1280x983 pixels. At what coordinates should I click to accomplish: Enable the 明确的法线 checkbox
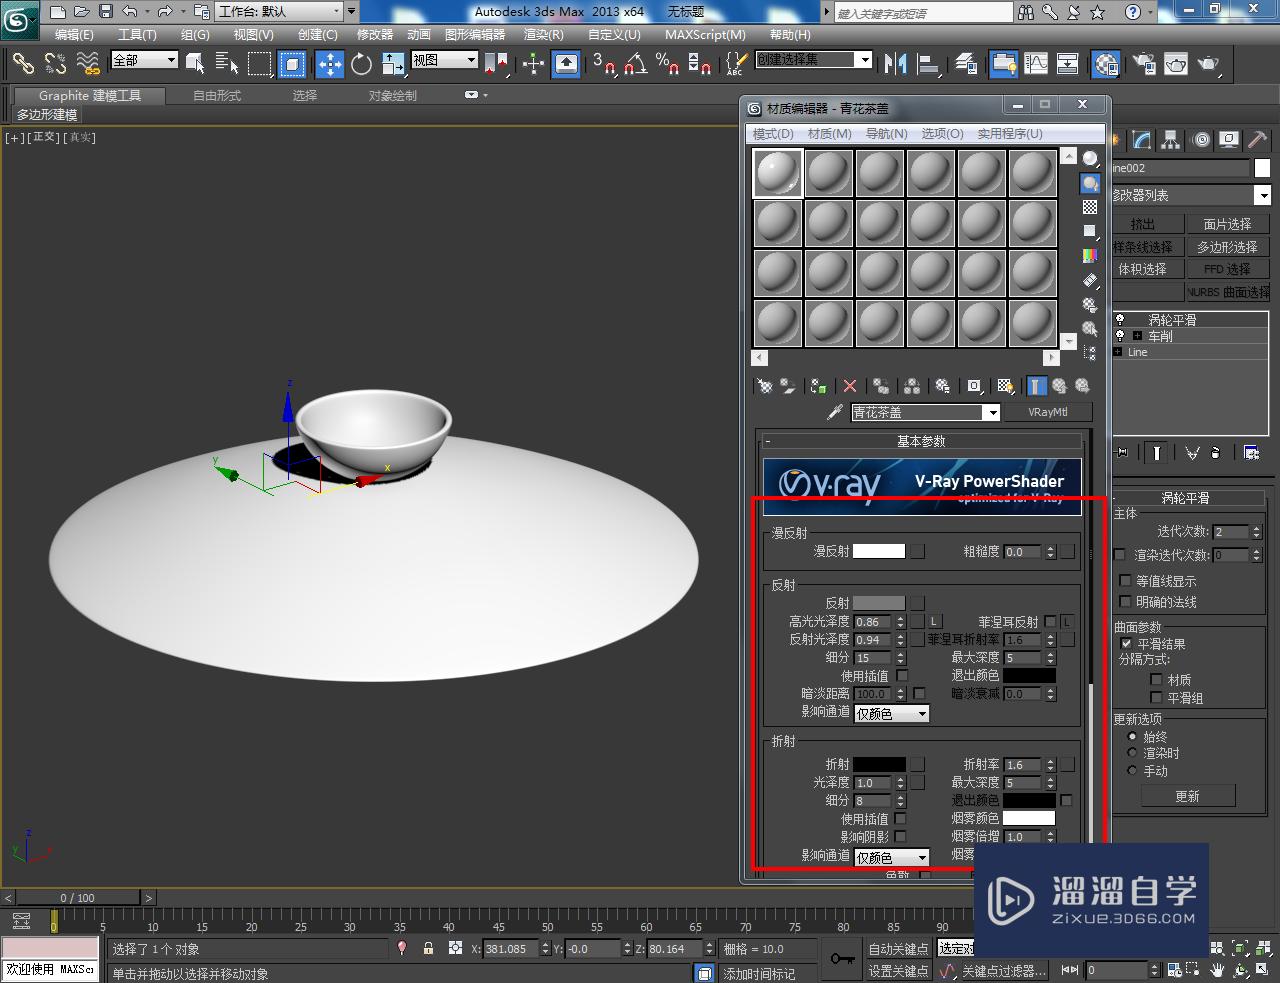[1125, 602]
